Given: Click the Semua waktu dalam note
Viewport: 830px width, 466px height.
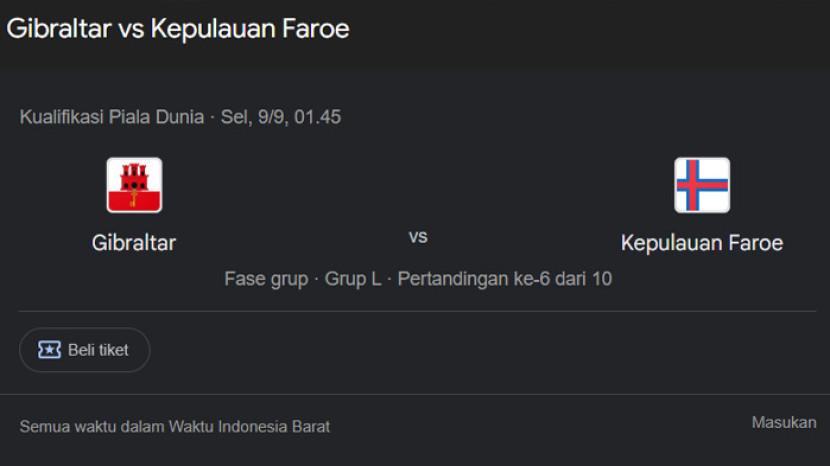Looking at the screenshot, I should pyautogui.click(x=92, y=427).
